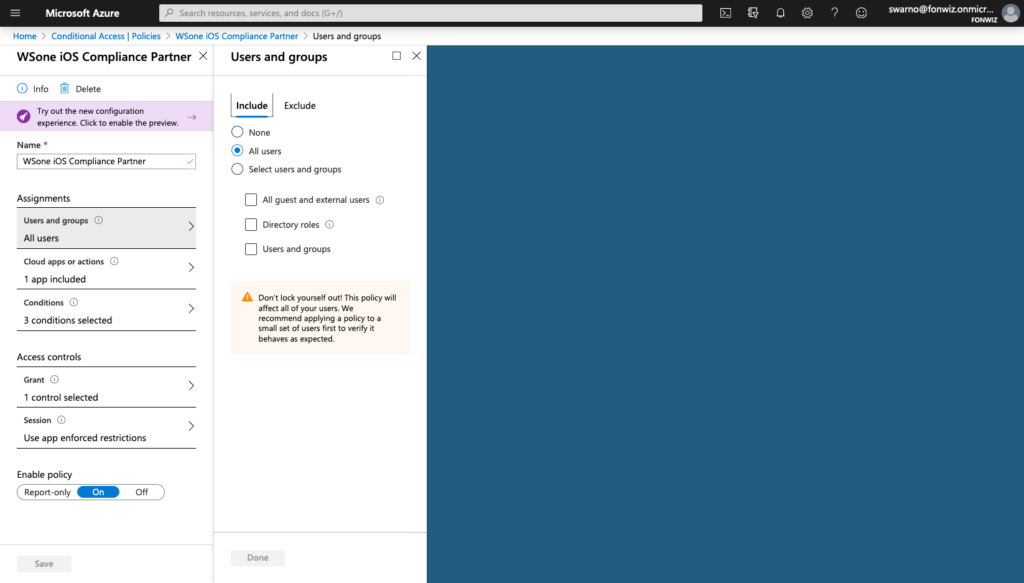Screen dimensions: 1024x583
Task: Click the '1 control selected' text
Action: (61, 397)
